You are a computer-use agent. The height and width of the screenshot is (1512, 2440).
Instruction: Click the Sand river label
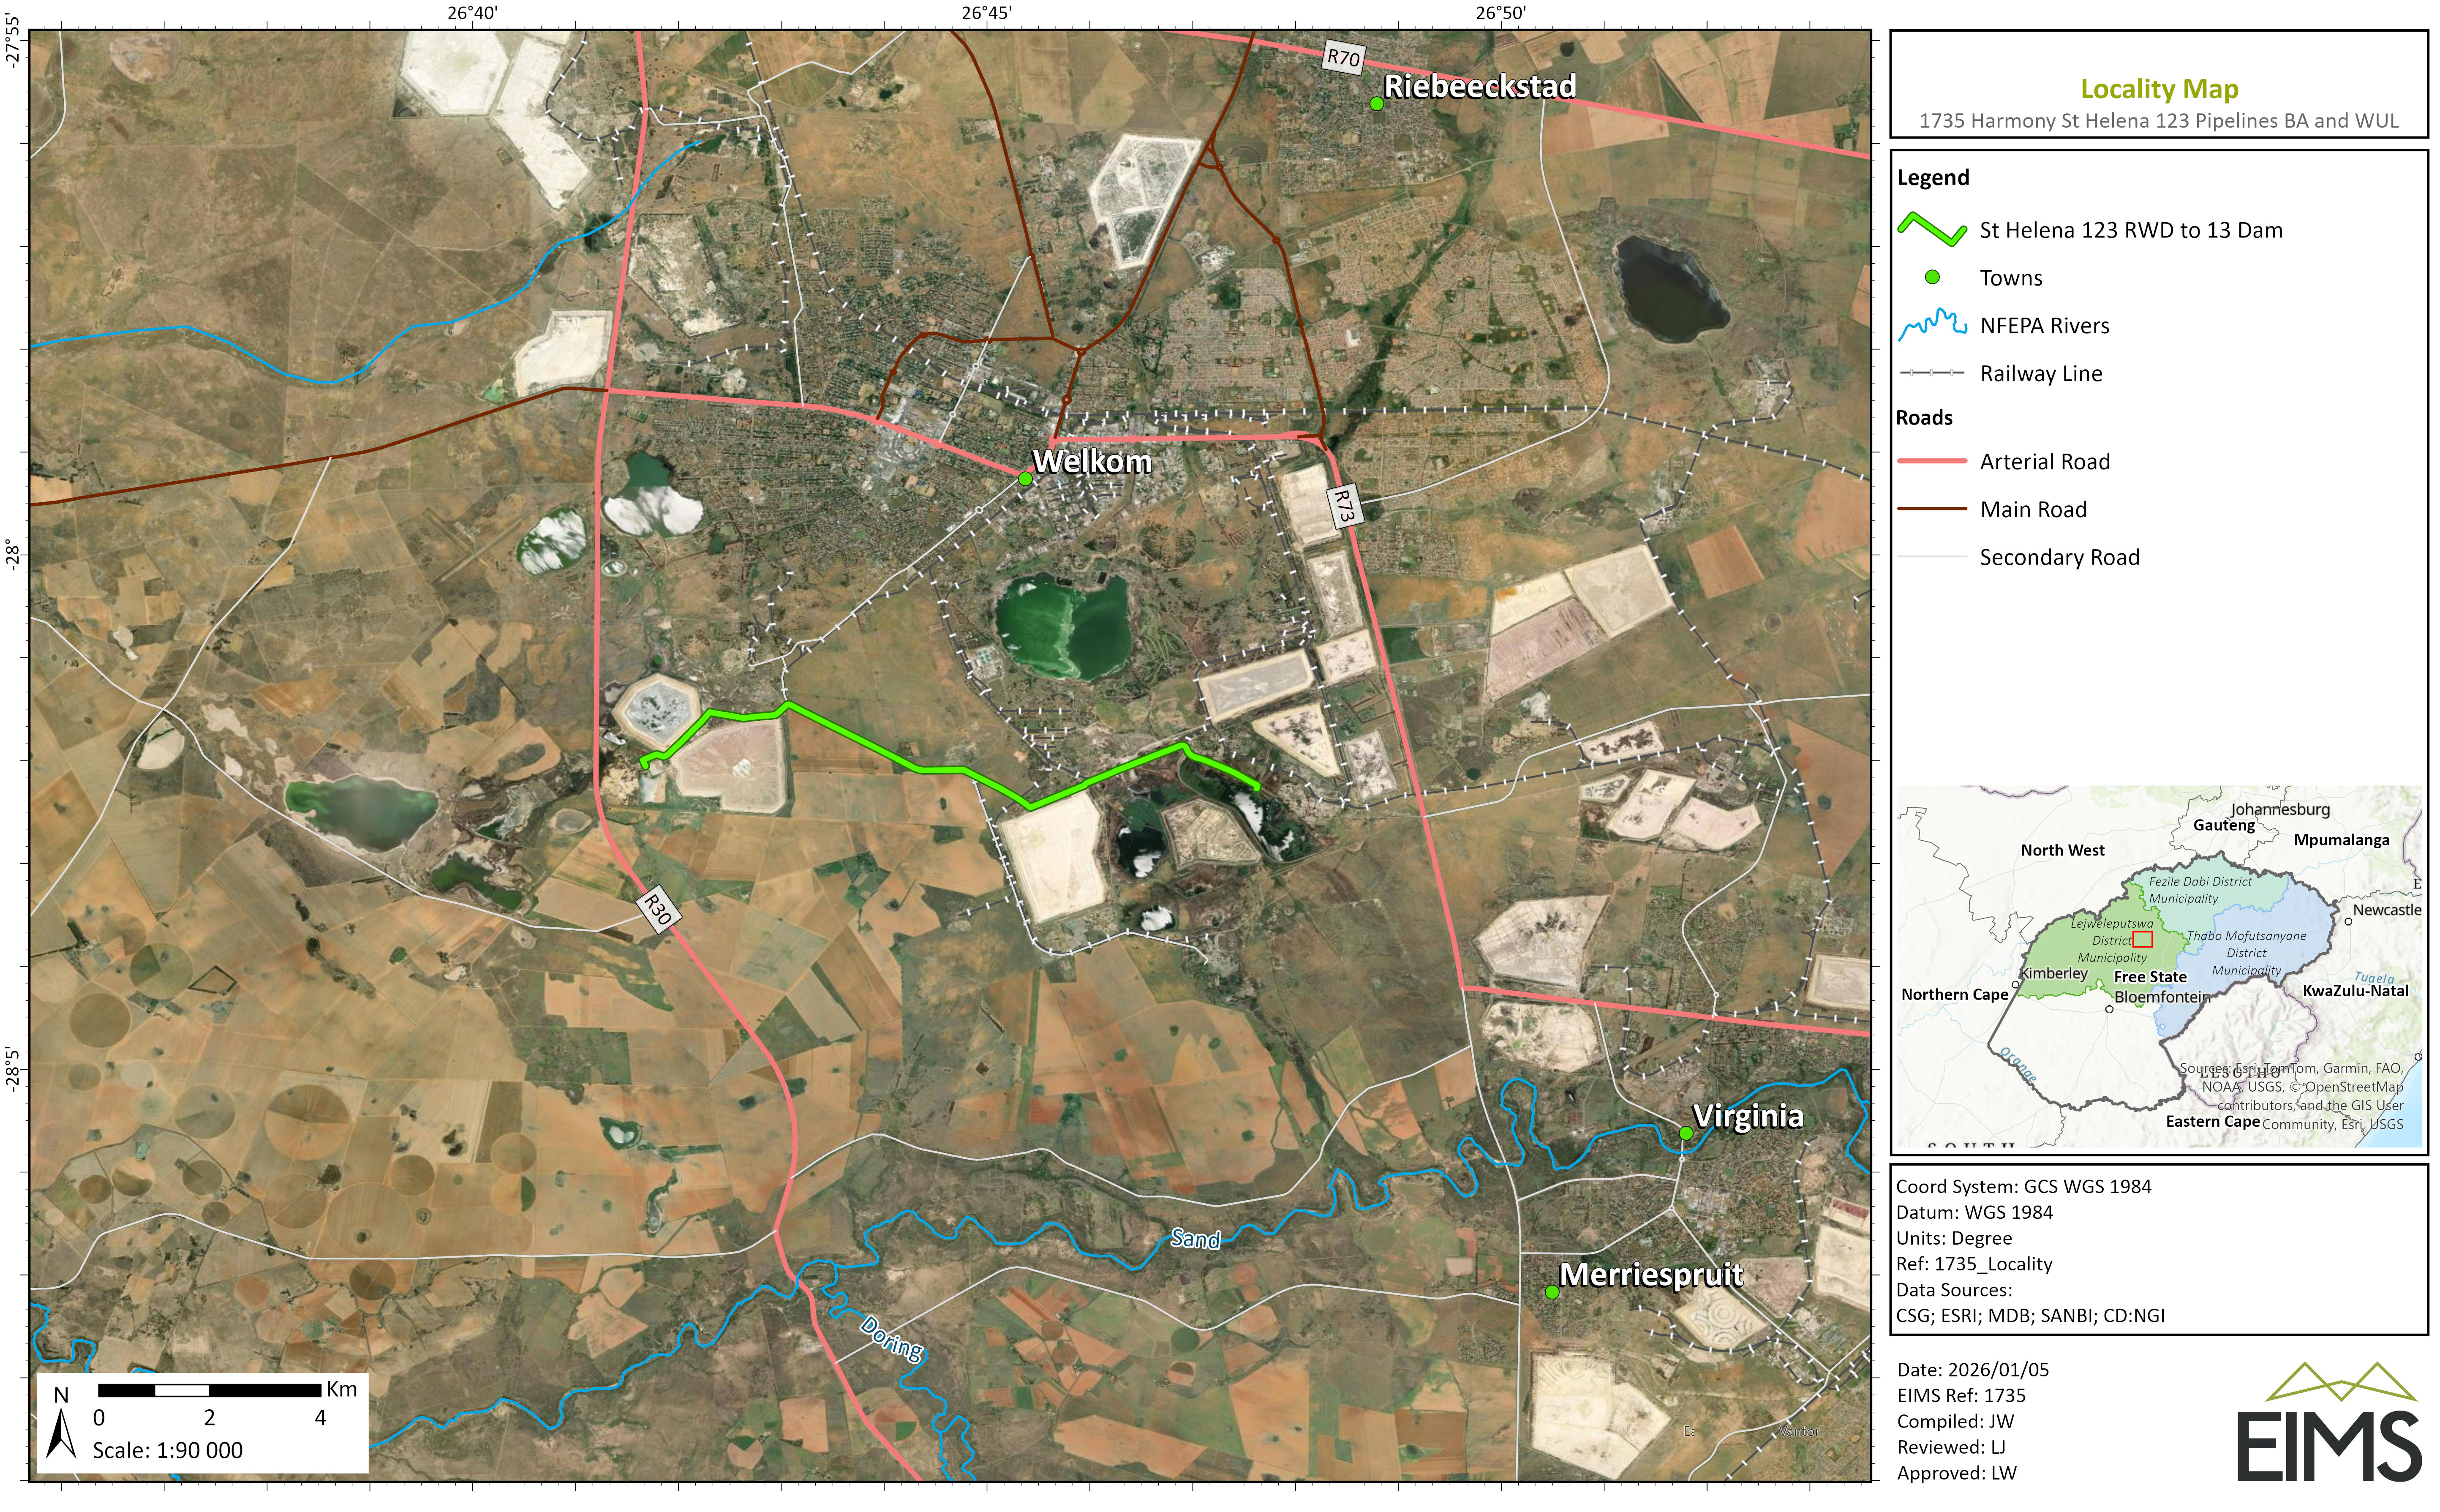coord(1196,1239)
